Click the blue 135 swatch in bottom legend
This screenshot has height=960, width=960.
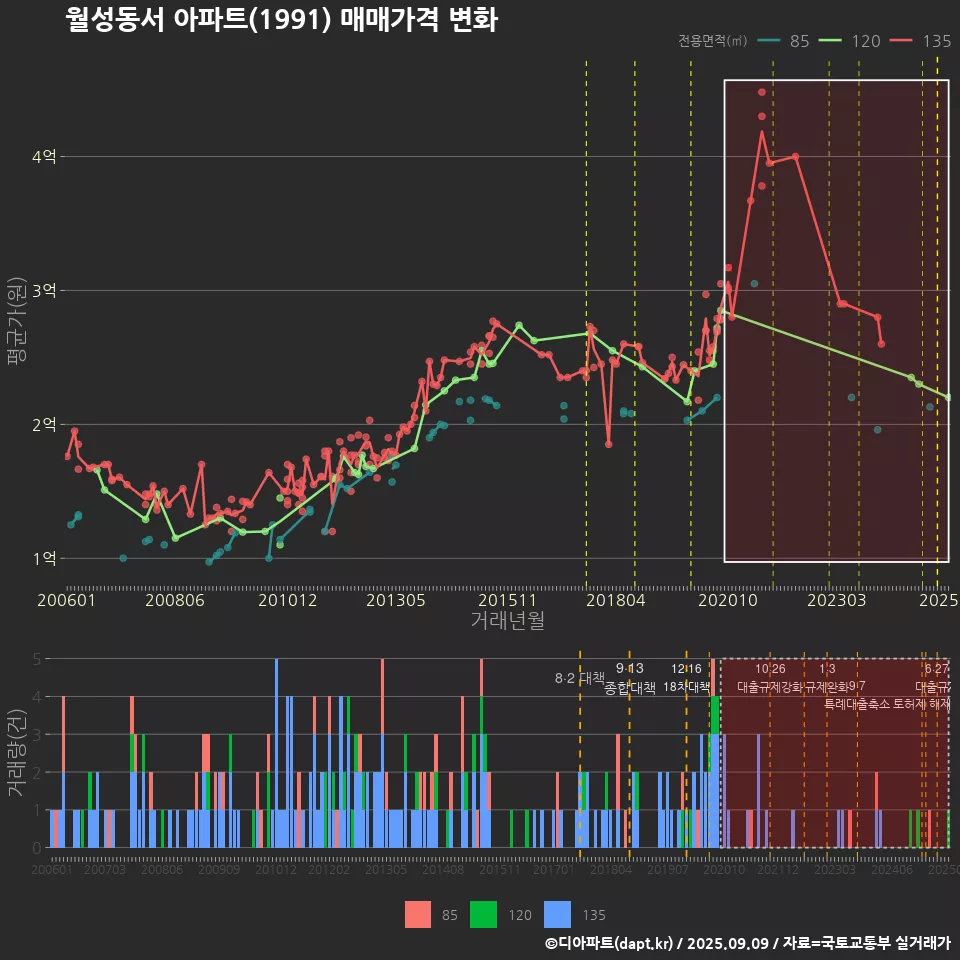[558, 914]
